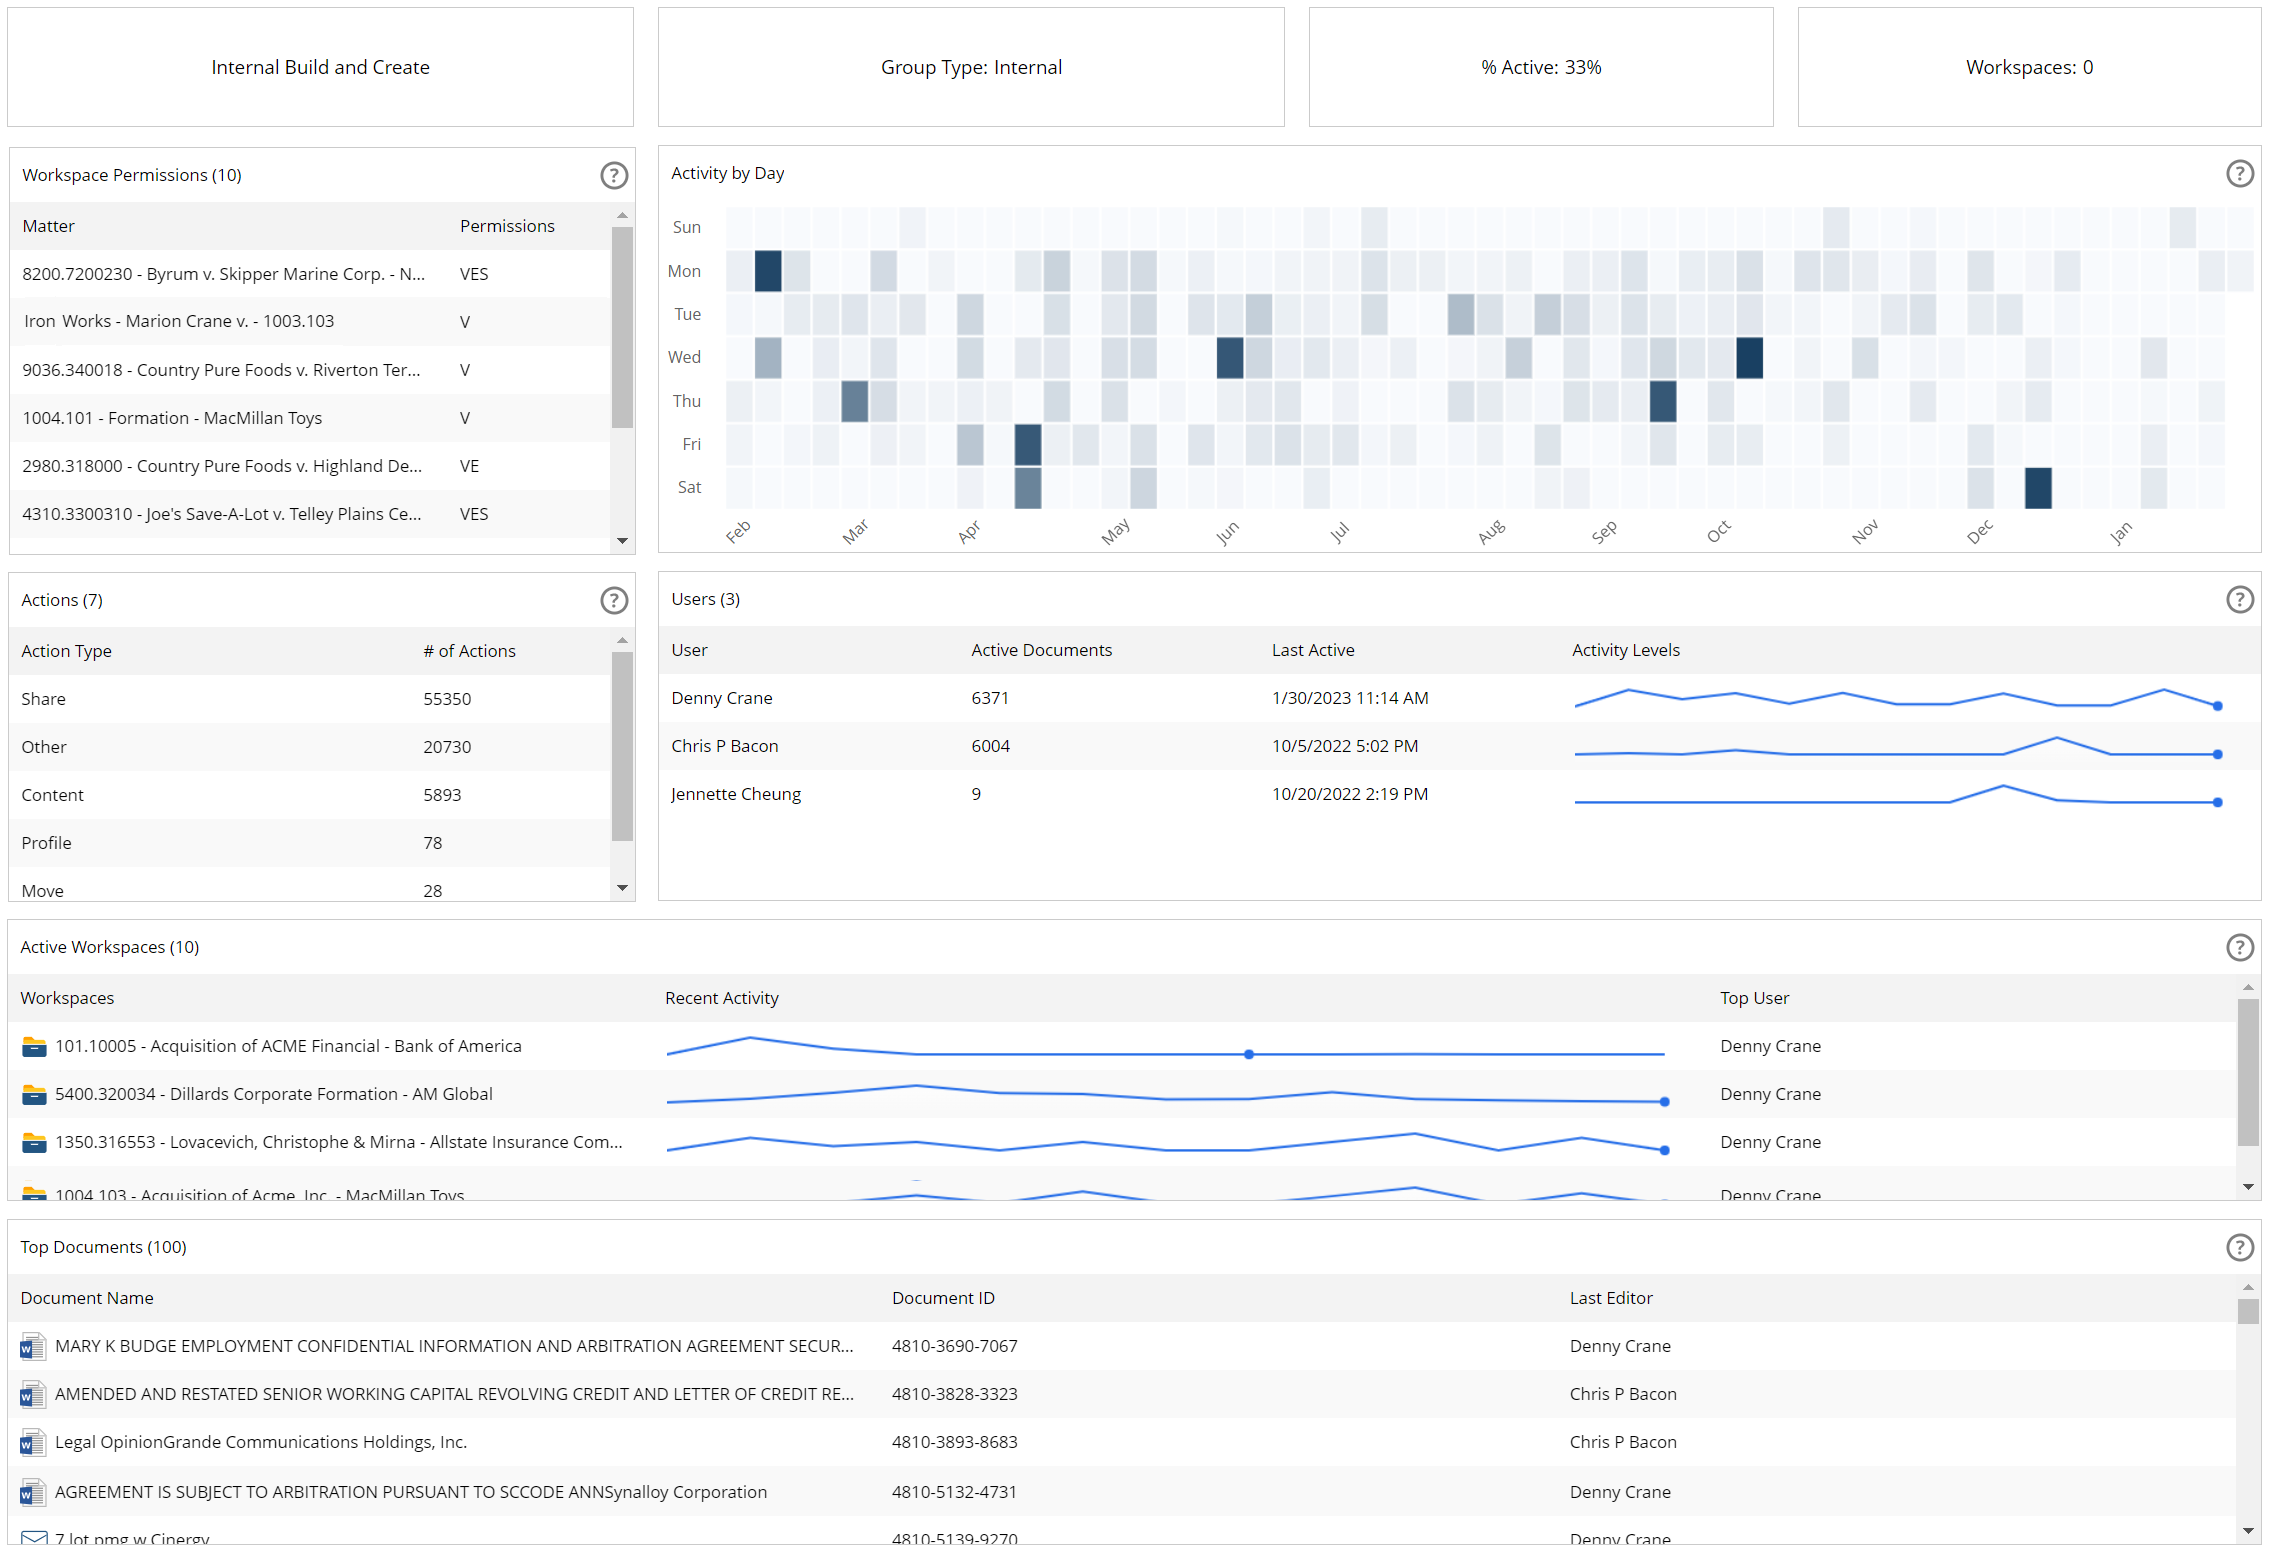The height and width of the screenshot is (1552, 2270).
Task: Click the endpoint dot on Denny Crane's activity sparkline
Action: (2217, 705)
